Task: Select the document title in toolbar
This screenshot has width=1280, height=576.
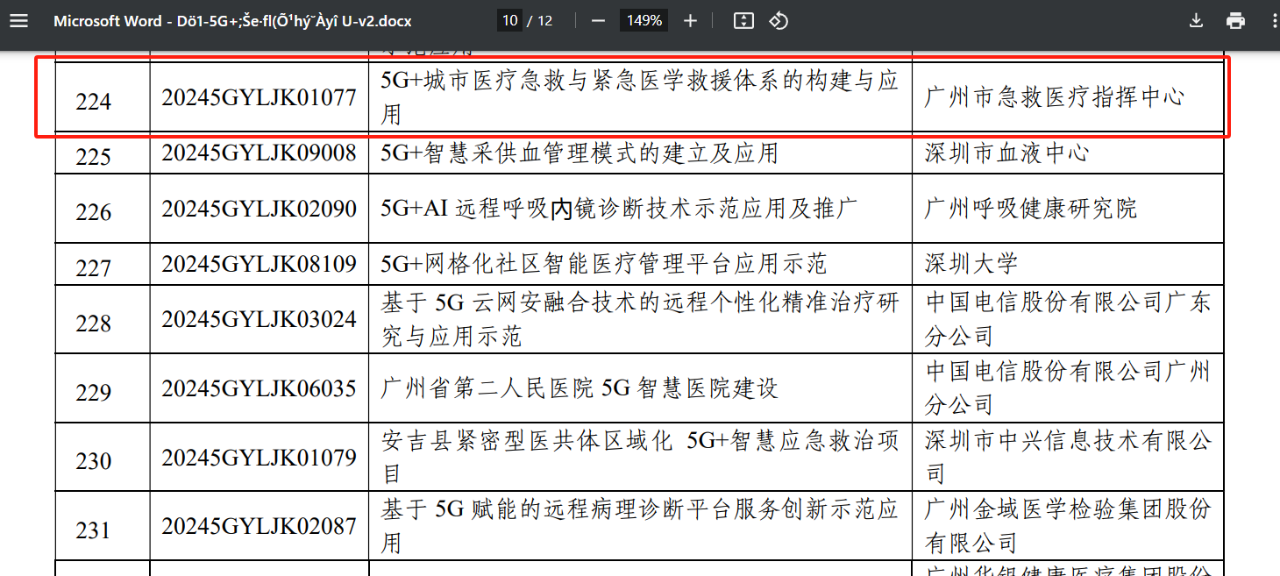Action: 232,21
